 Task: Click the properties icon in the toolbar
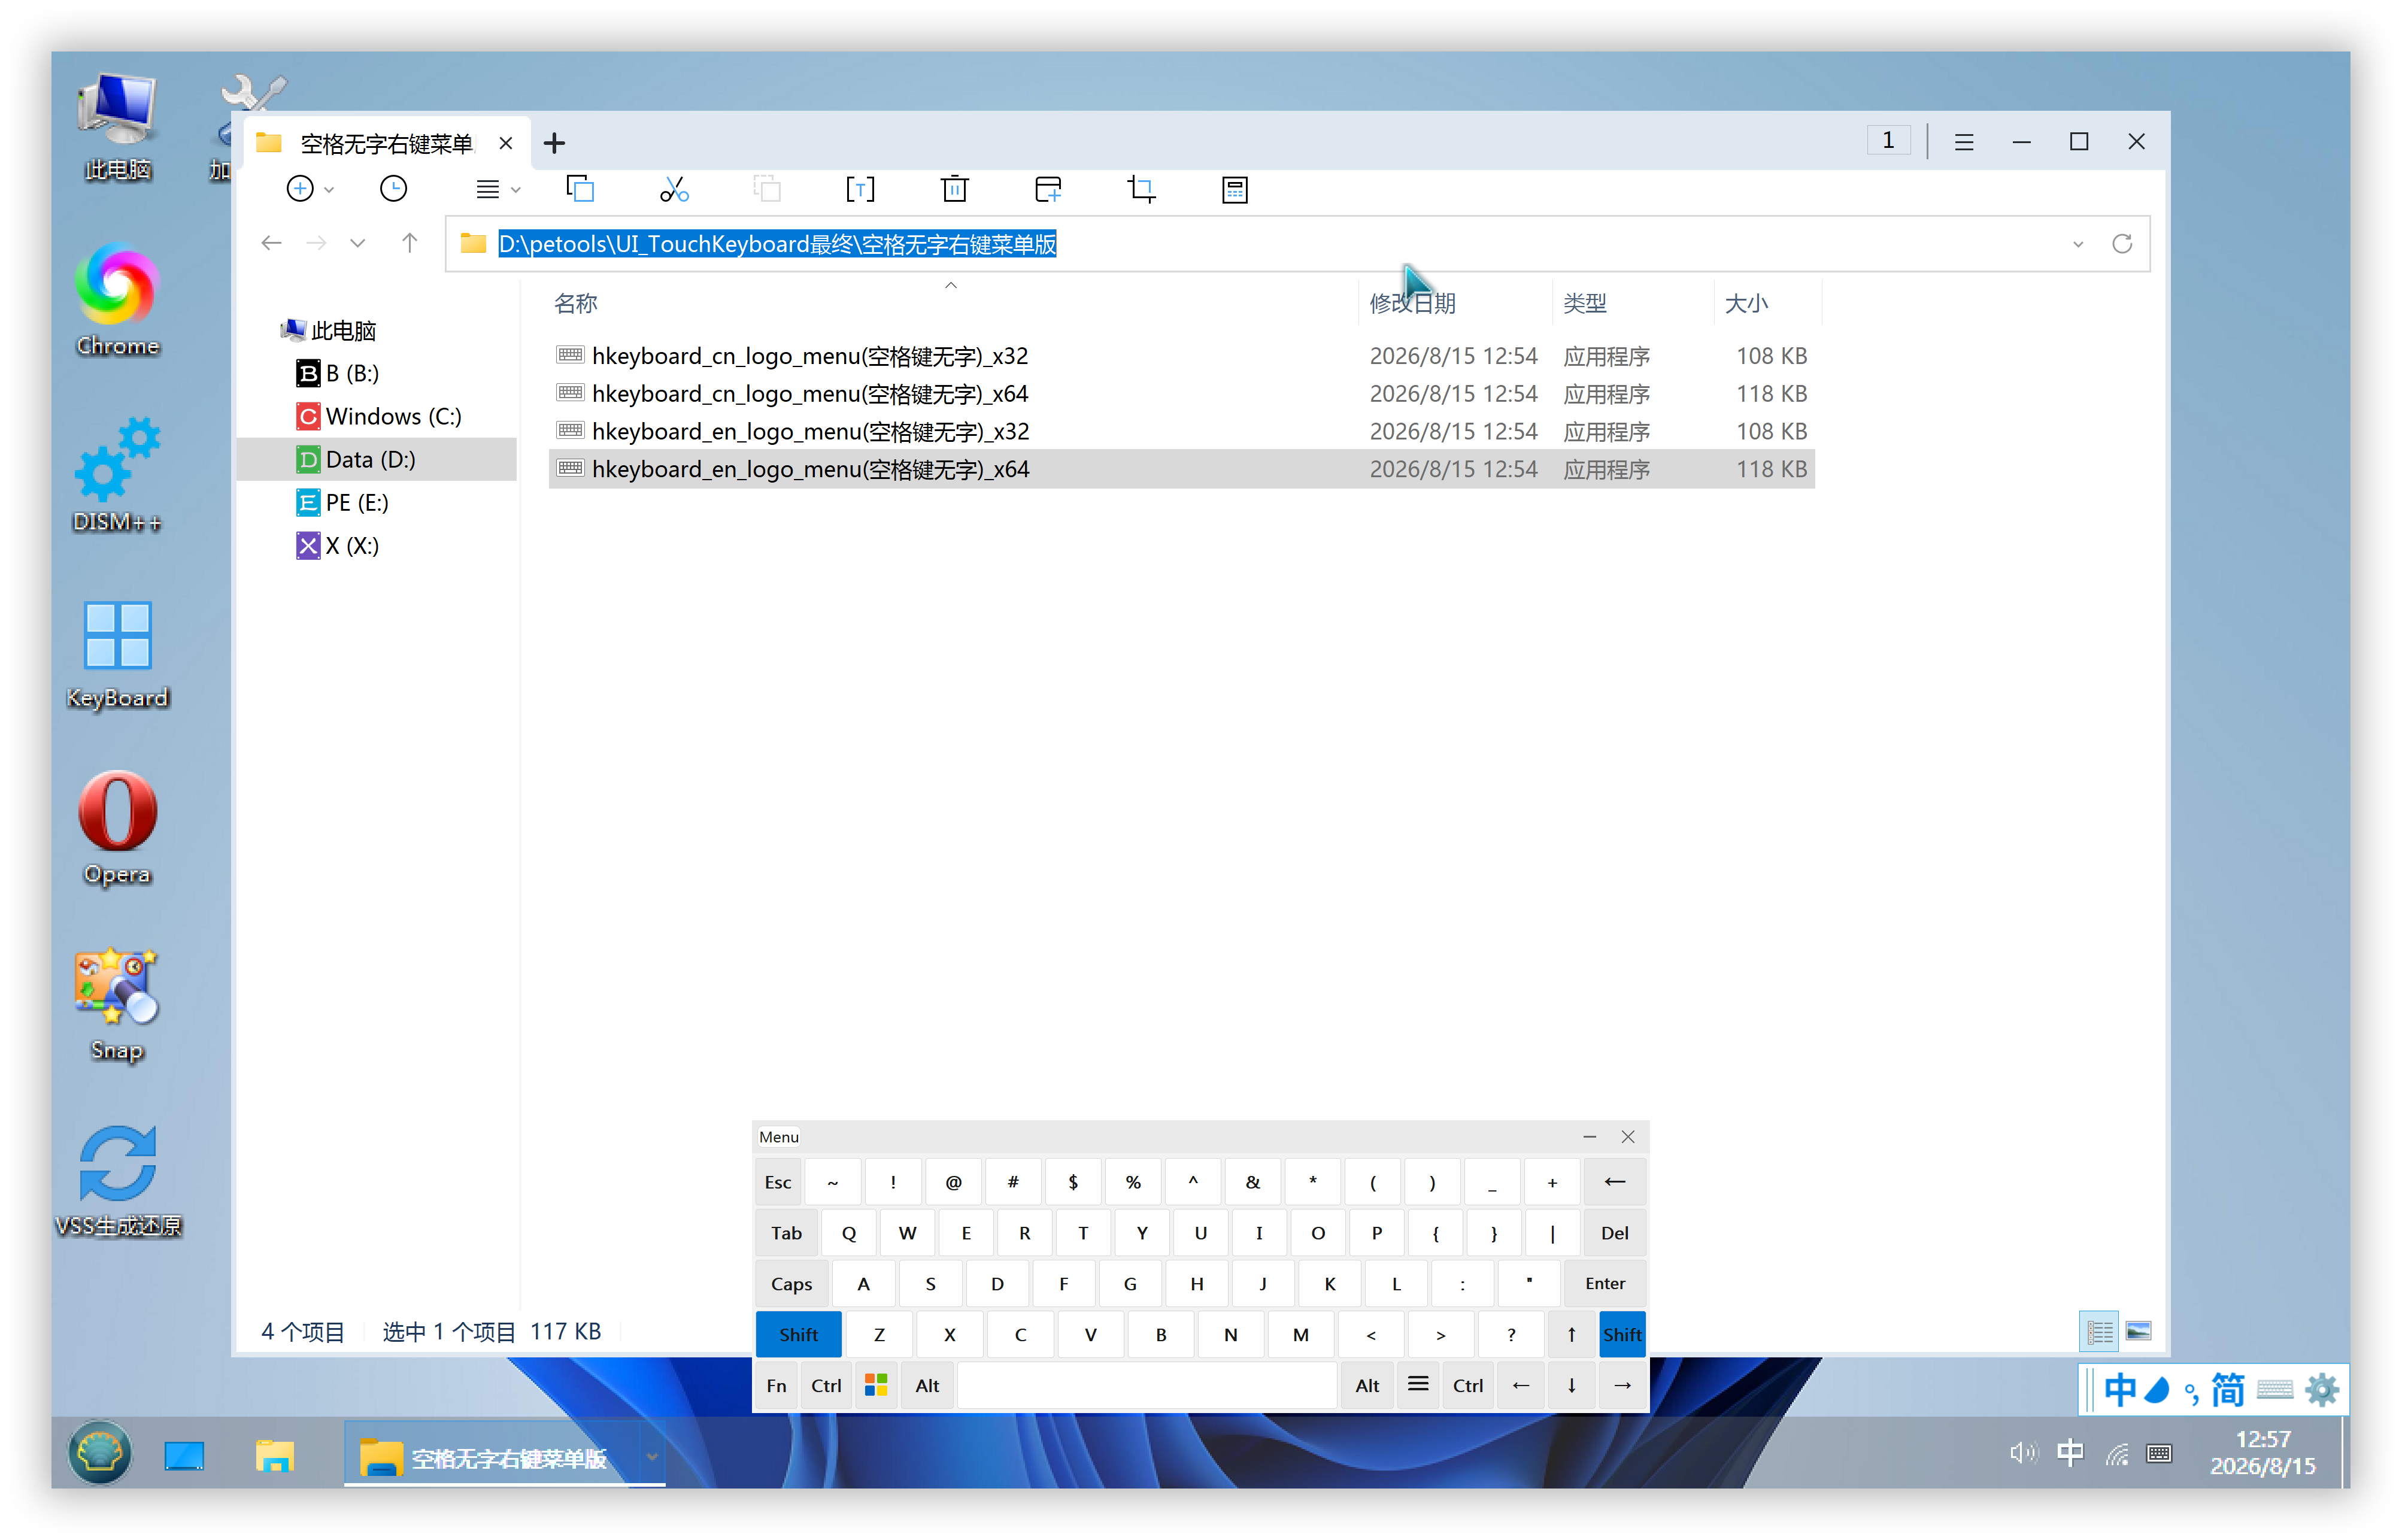[x=1235, y=189]
